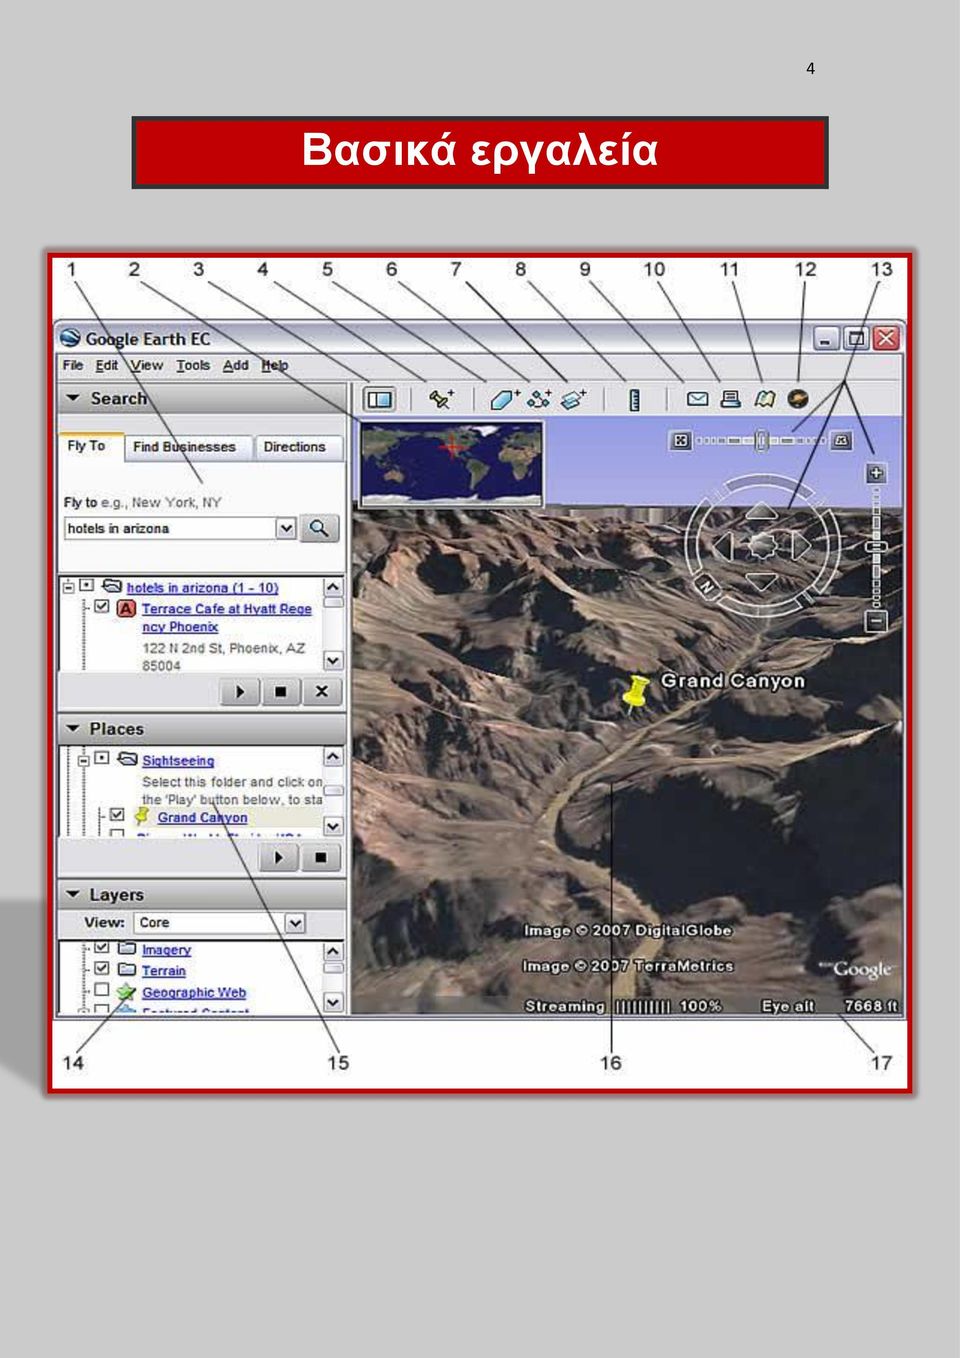Viewport: 960px width, 1358px height.
Task: Open the Grand Canyon place link
Action: click(202, 818)
